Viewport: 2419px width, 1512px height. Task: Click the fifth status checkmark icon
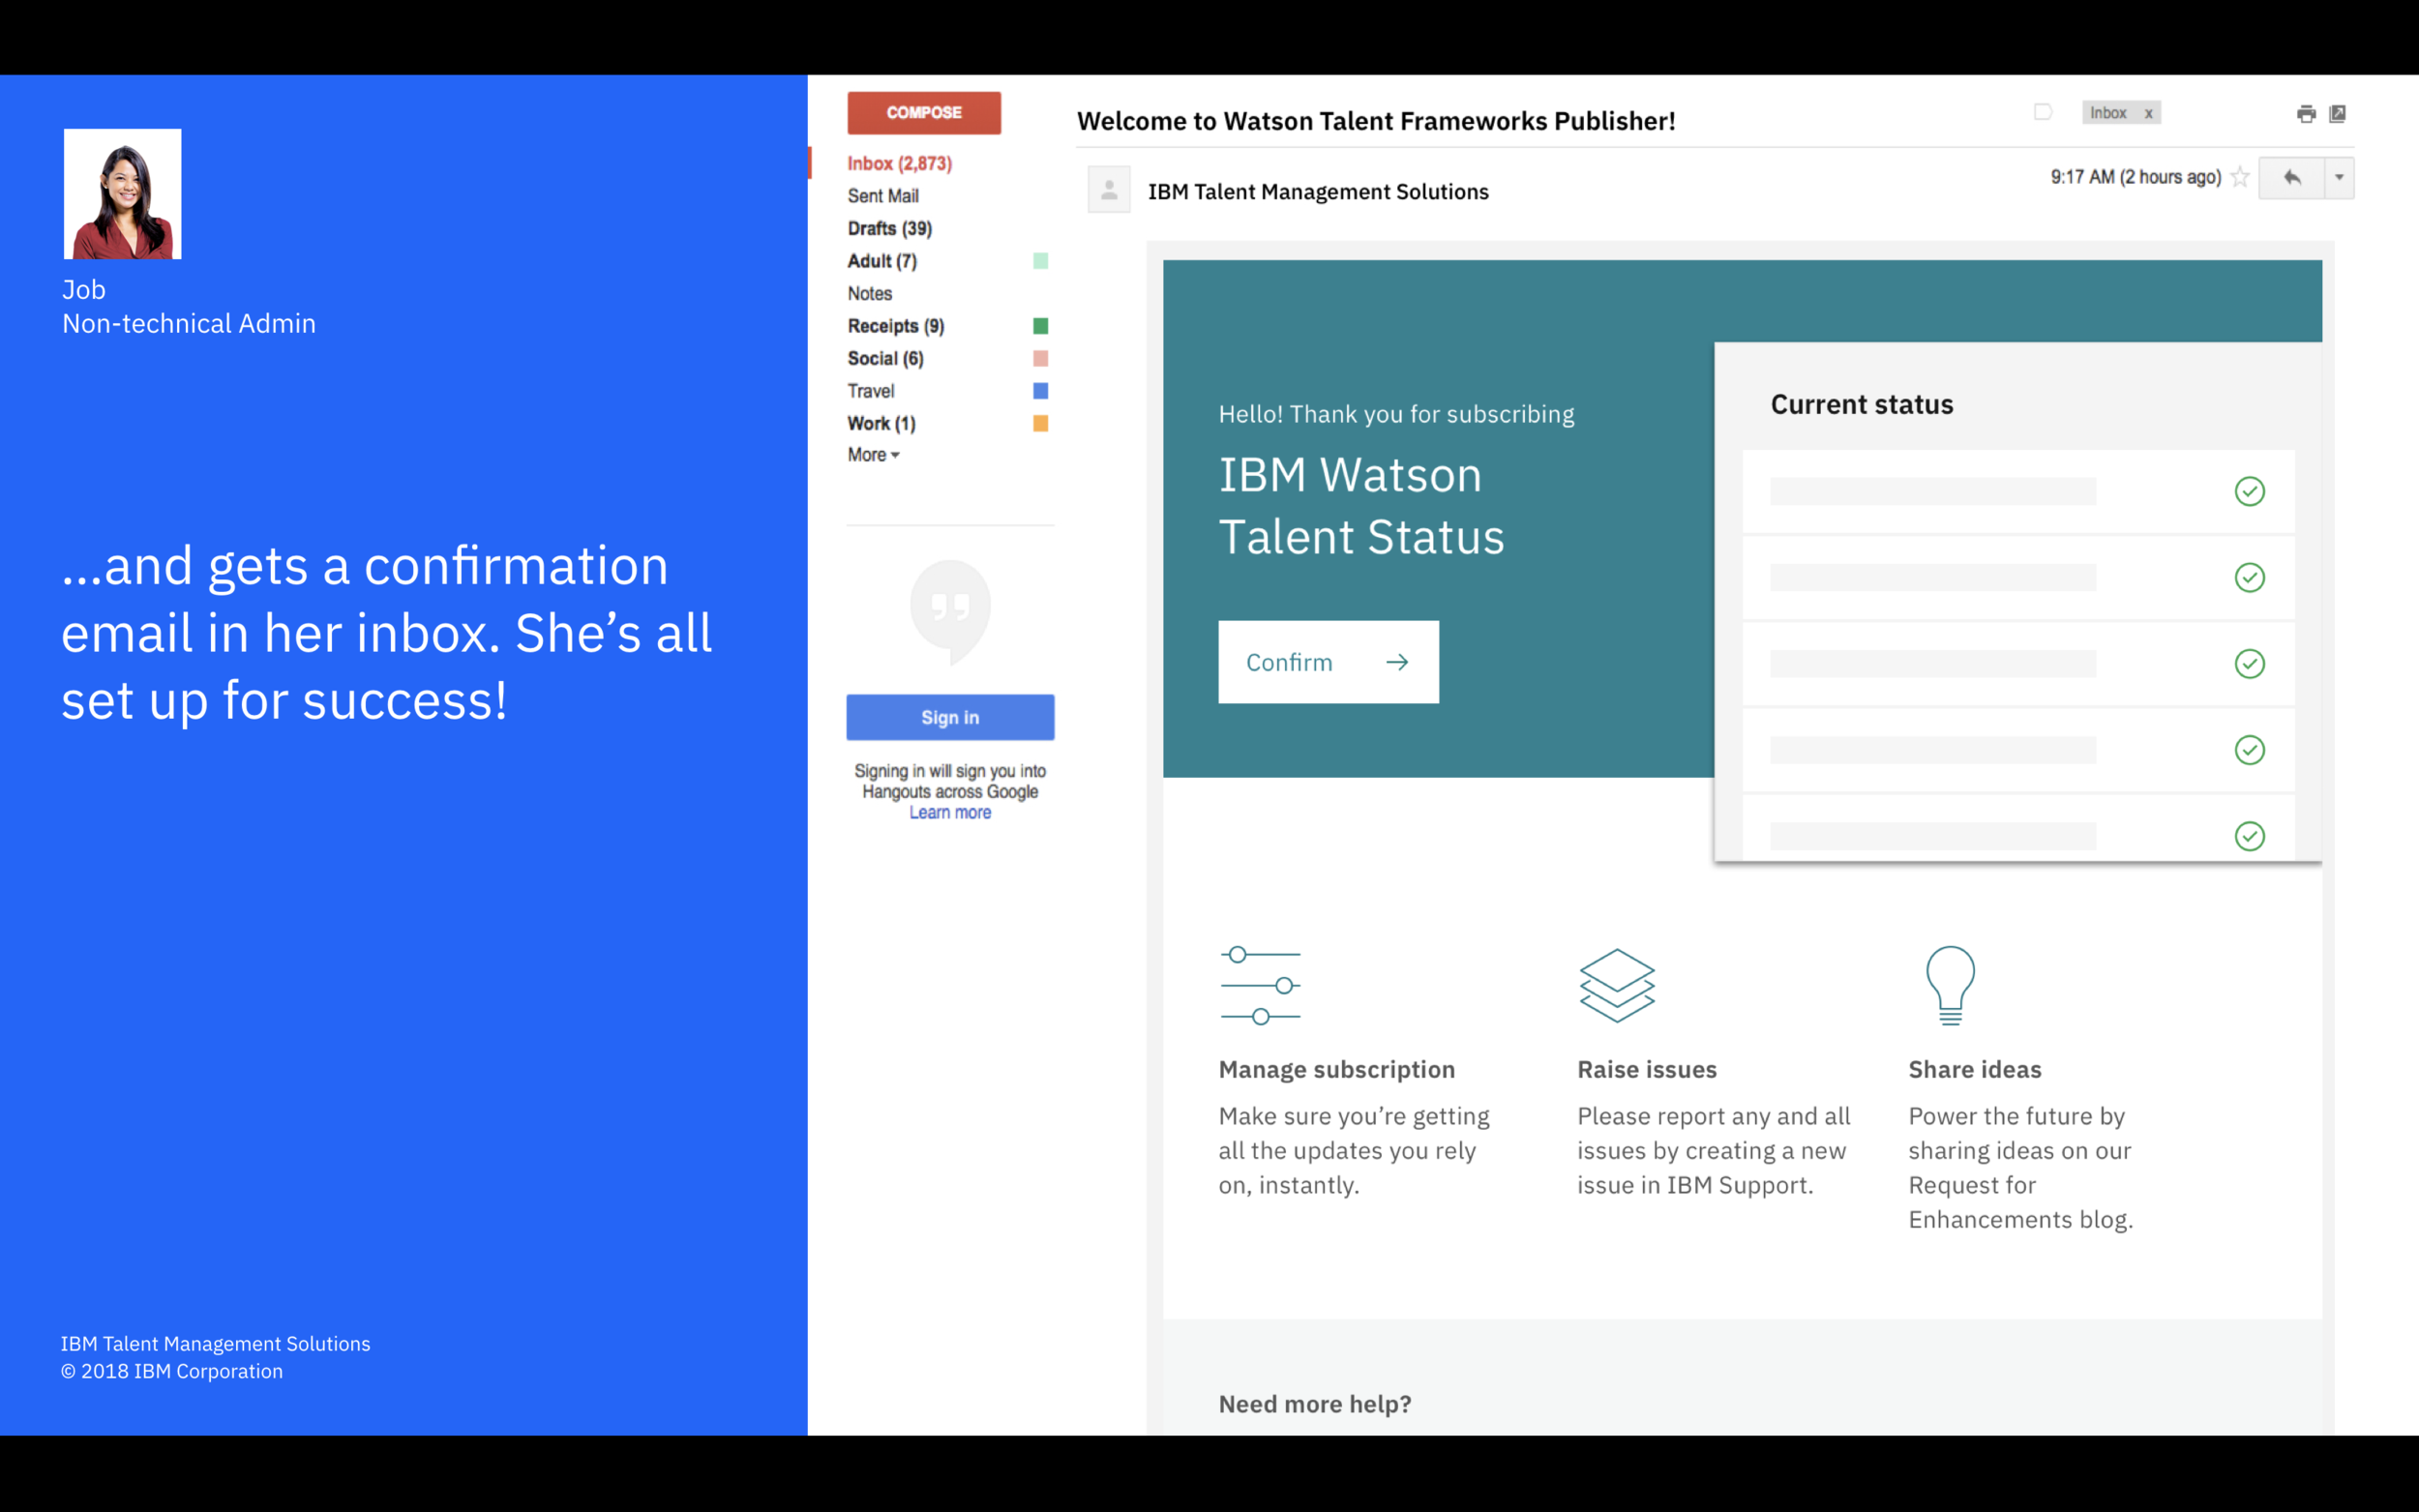[2249, 836]
